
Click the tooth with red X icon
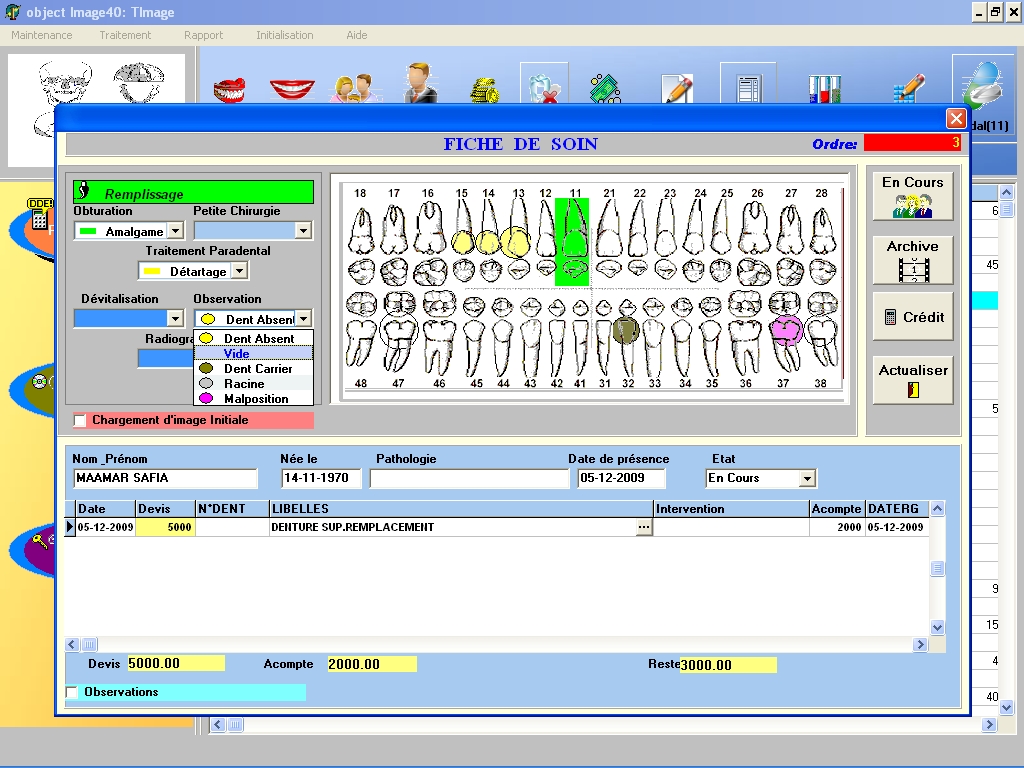[544, 86]
